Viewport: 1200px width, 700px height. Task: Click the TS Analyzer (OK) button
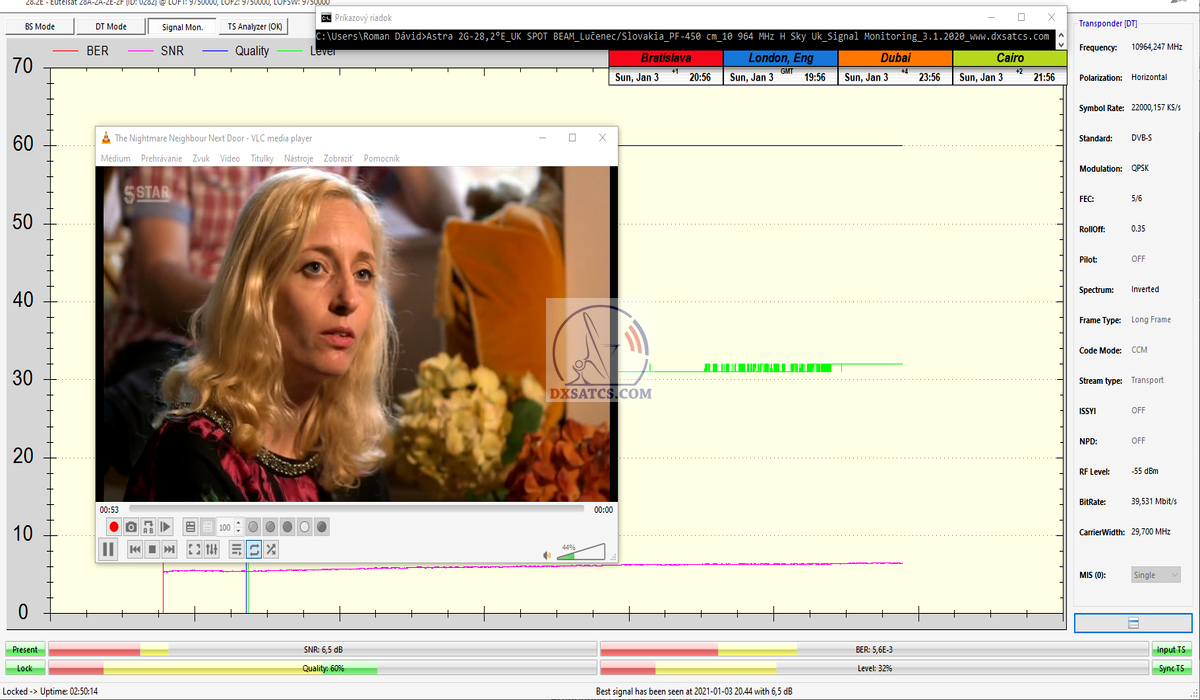pyautogui.click(x=255, y=26)
